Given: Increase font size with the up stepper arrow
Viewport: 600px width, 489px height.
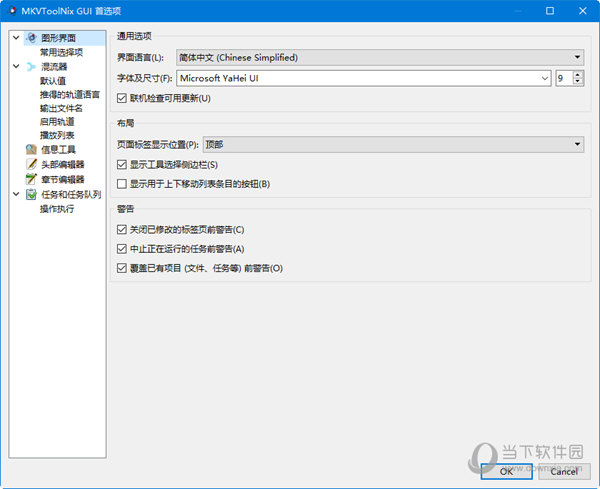Looking at the screenshot, I should pos(579,73).
